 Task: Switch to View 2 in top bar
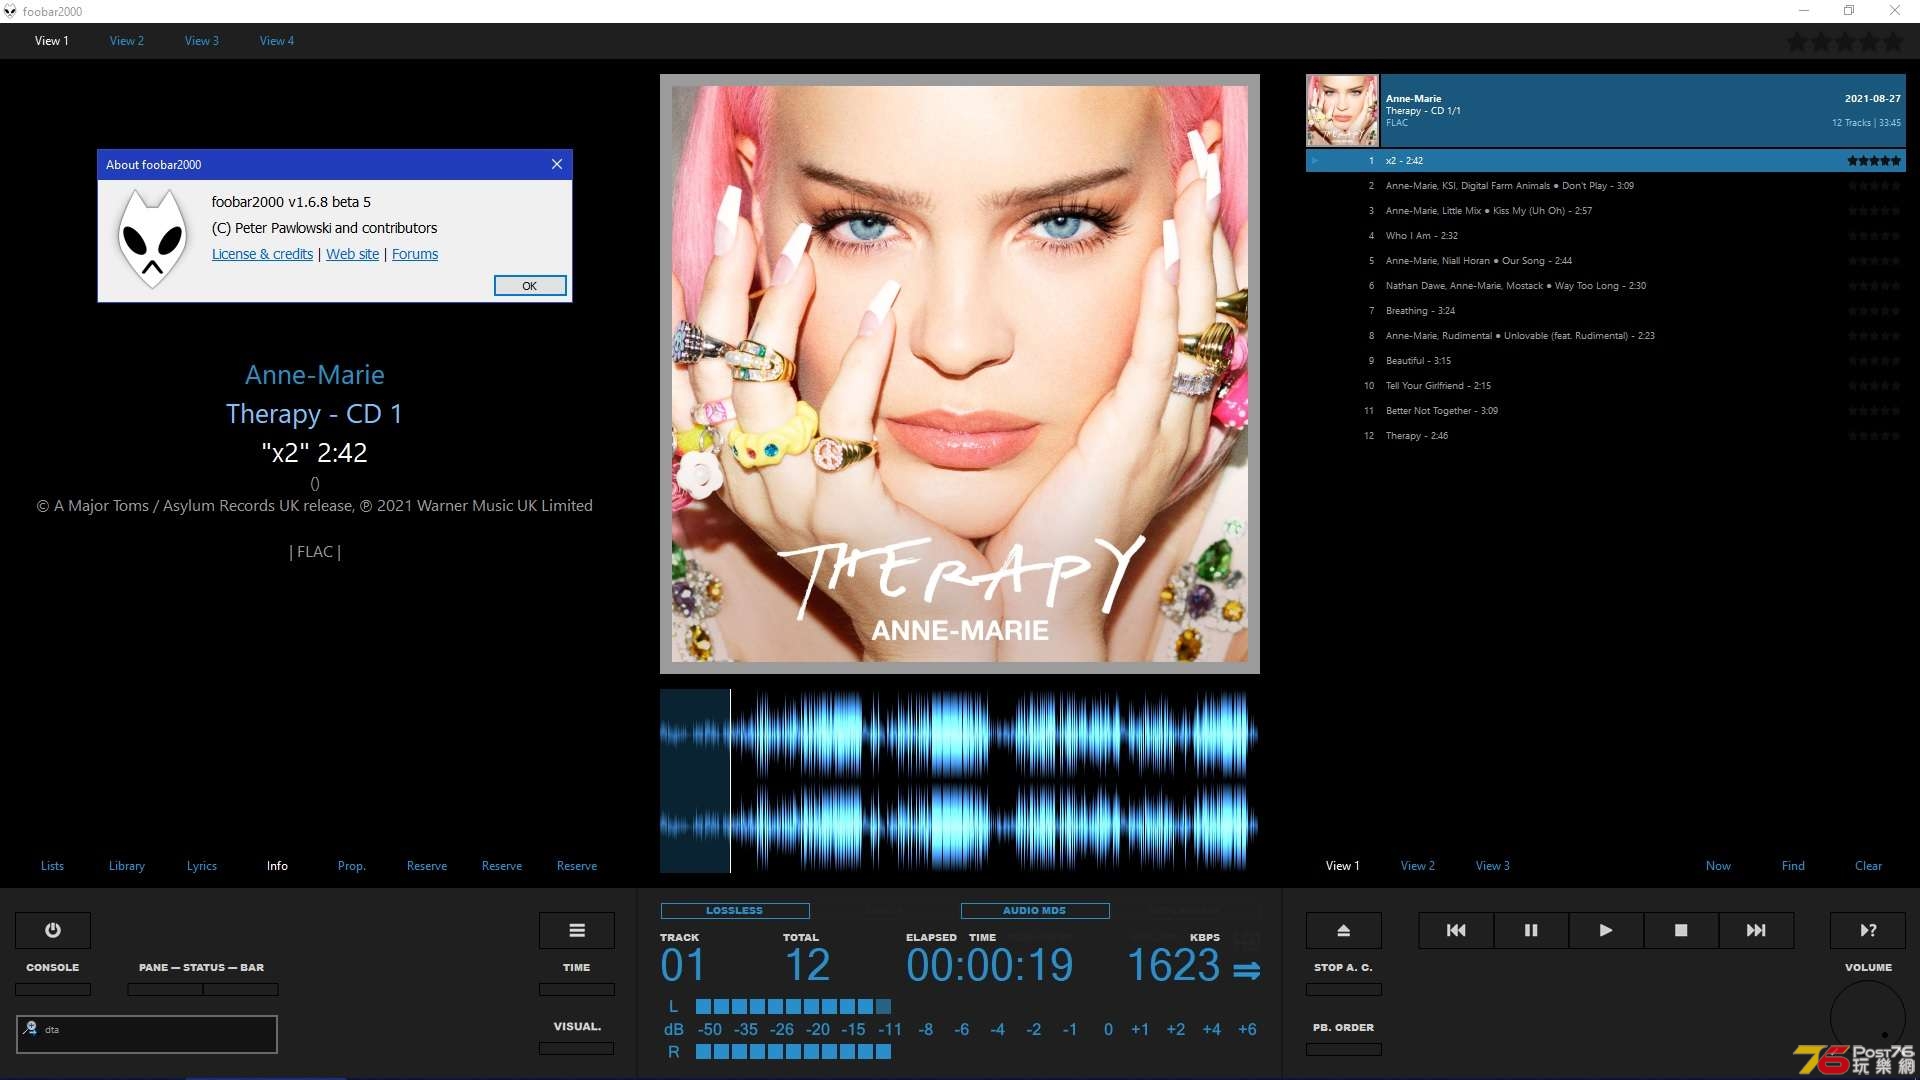point(127,41)
